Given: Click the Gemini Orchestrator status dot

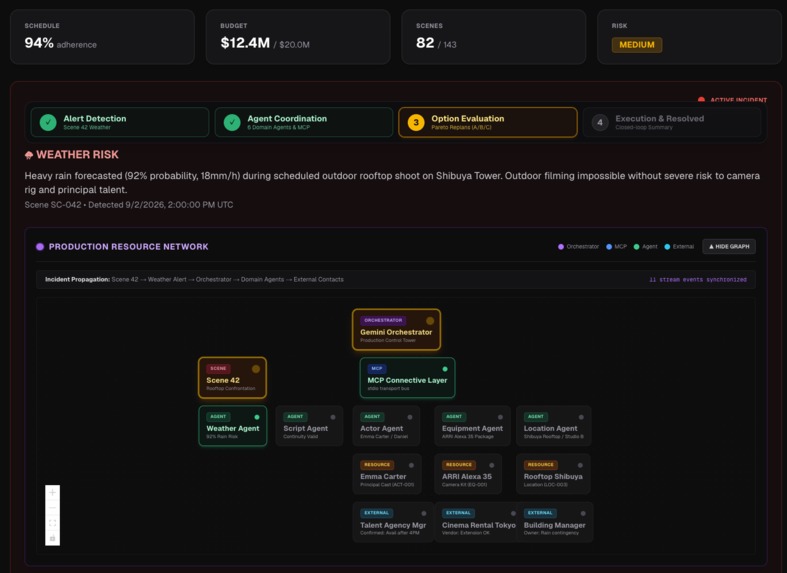Looking at the screenshot, I should [x=430, y=321].
